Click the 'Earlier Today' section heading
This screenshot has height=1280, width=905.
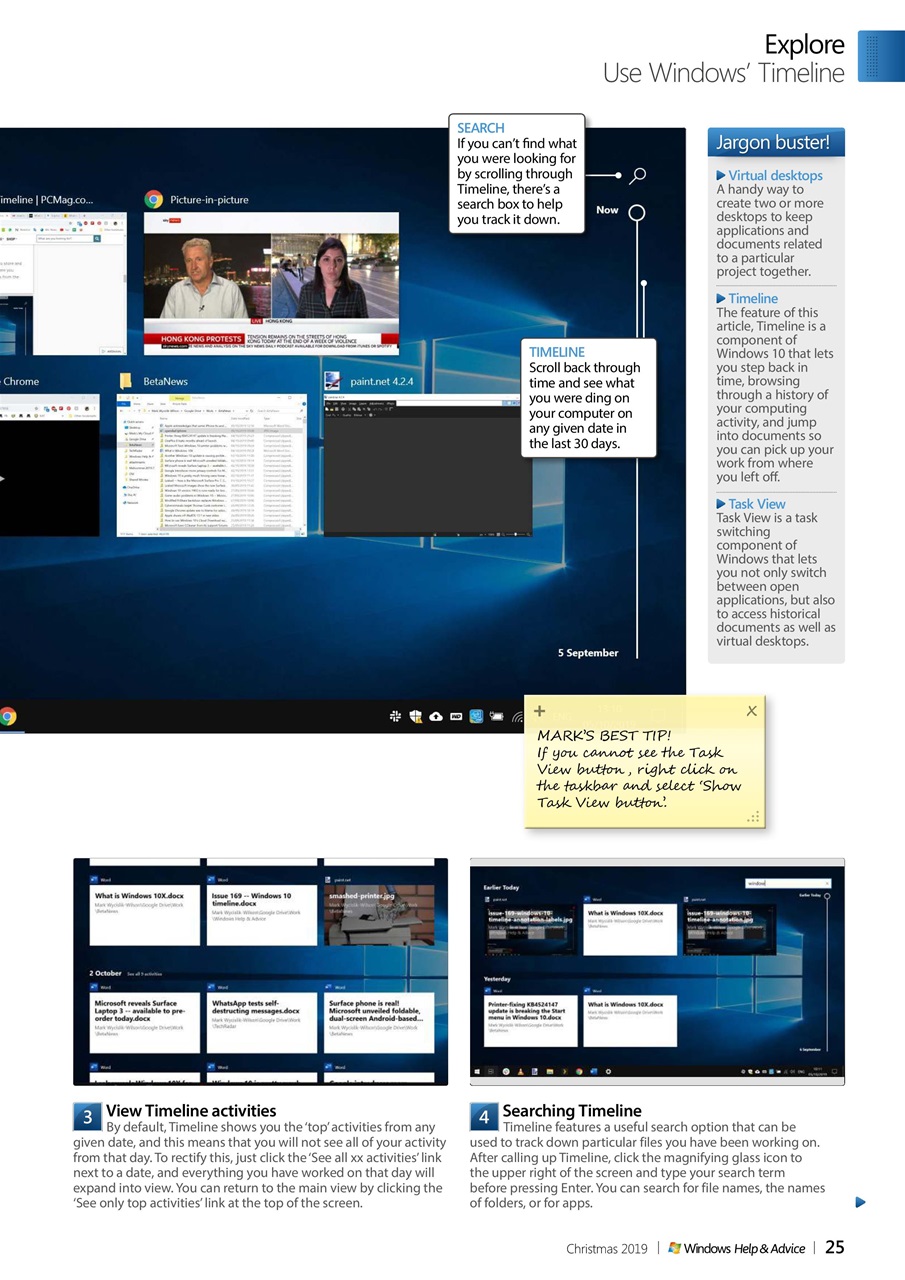pyautogui.click(x=502, y=888)
